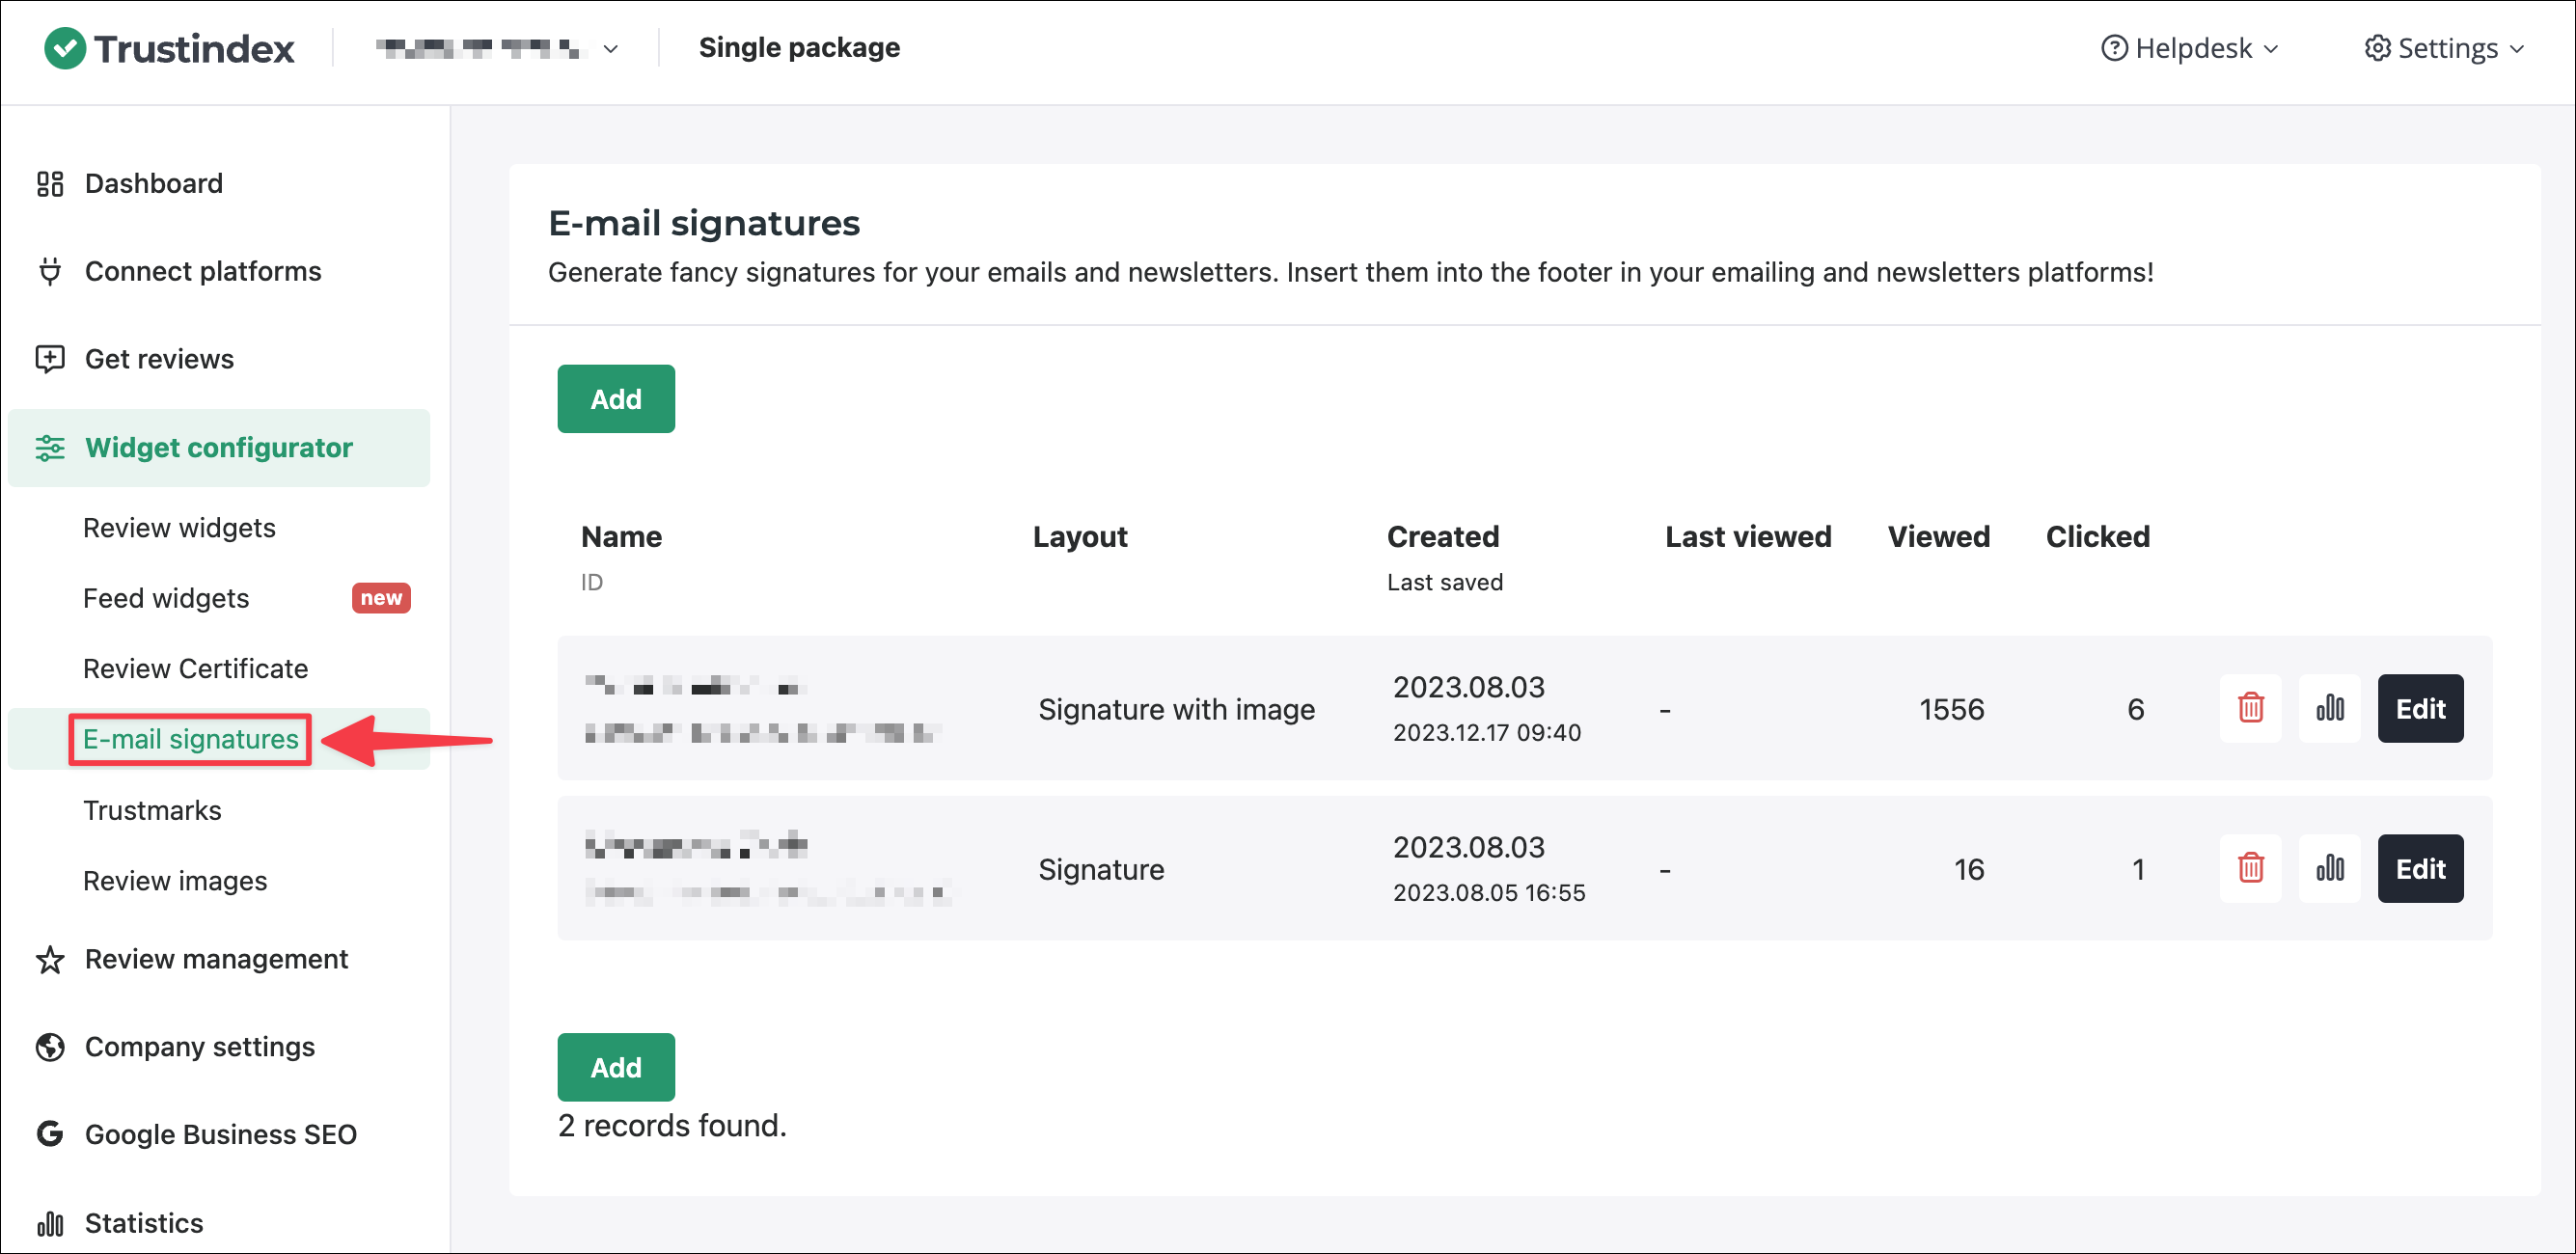Image resolution: width=2576 pixels, height=1254 pixels.
Task: Open Trustmarks submenu item
Action: click(x=152, y=810)
